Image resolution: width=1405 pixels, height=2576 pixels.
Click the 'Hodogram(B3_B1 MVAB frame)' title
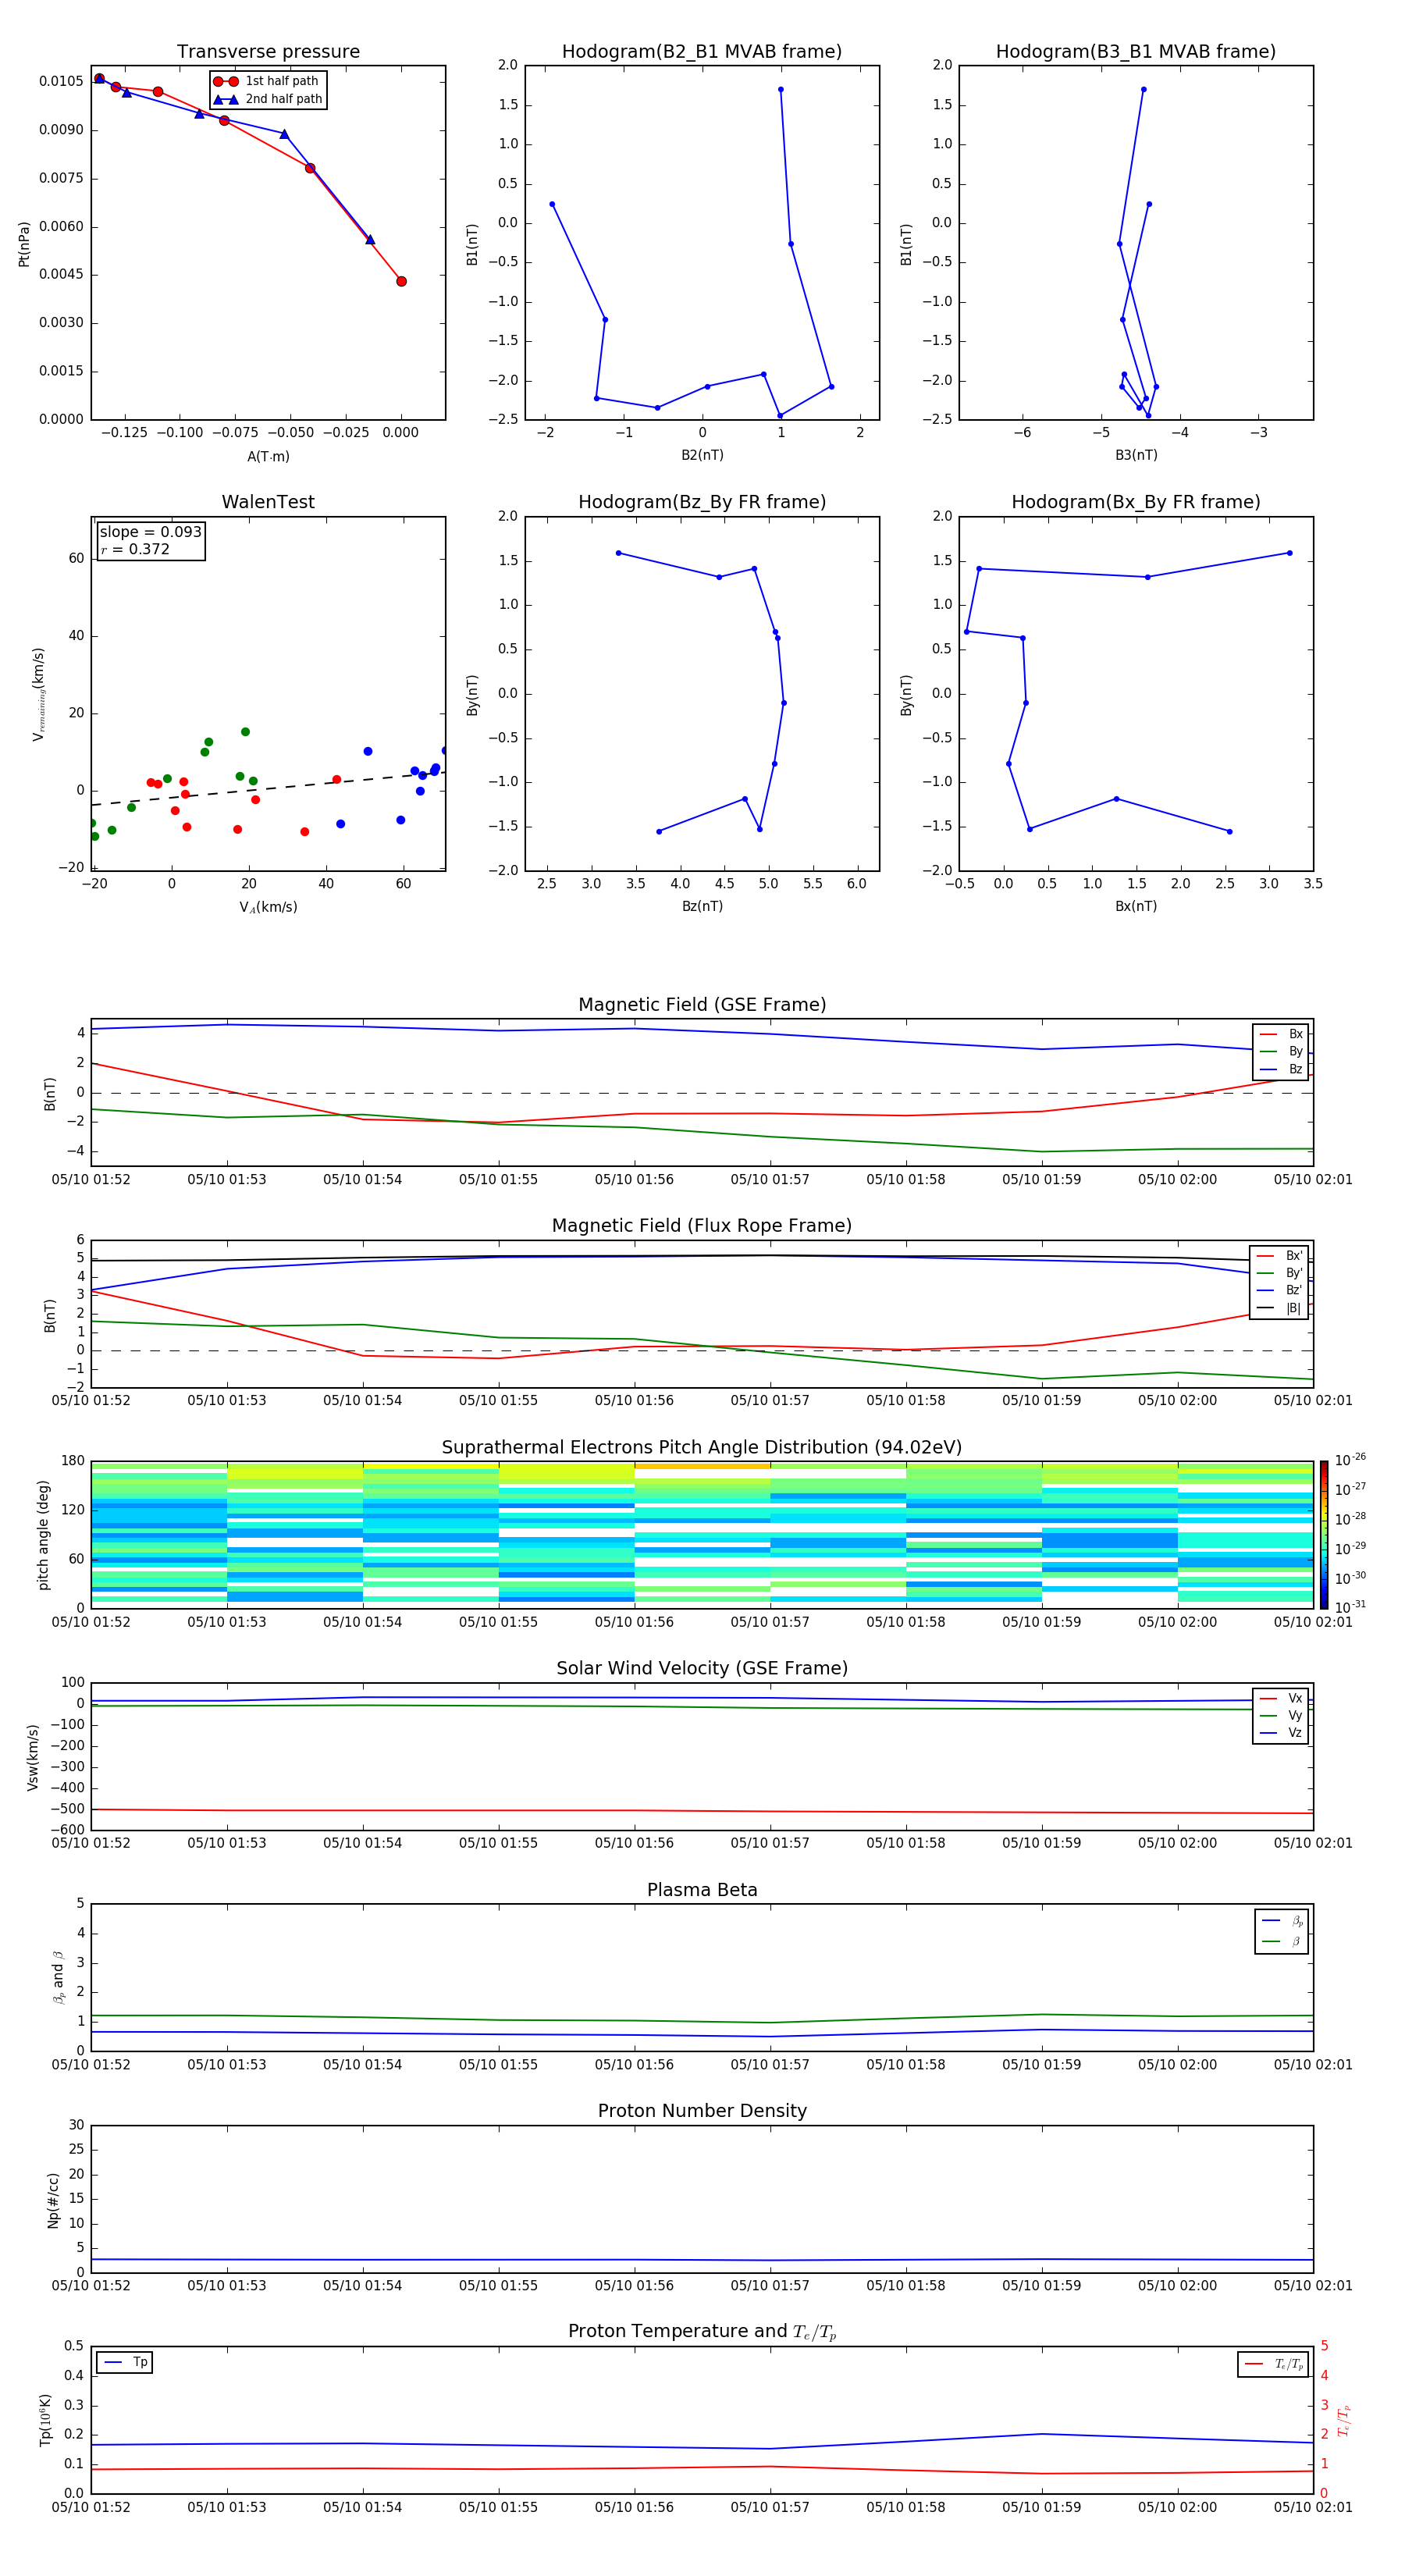[x=1136, y=52]
